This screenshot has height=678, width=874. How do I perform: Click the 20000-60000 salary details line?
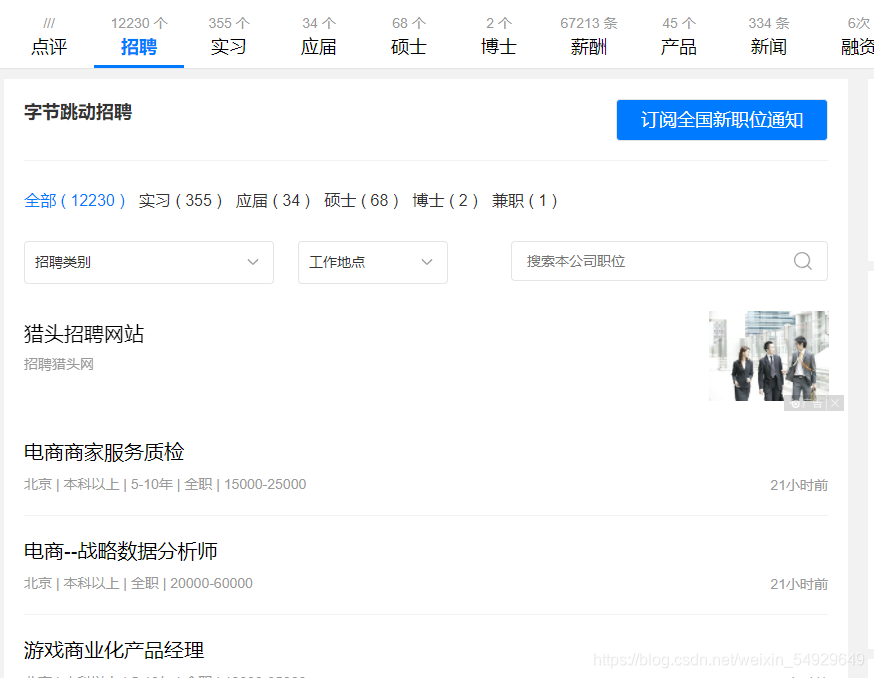tap(138, 583)
